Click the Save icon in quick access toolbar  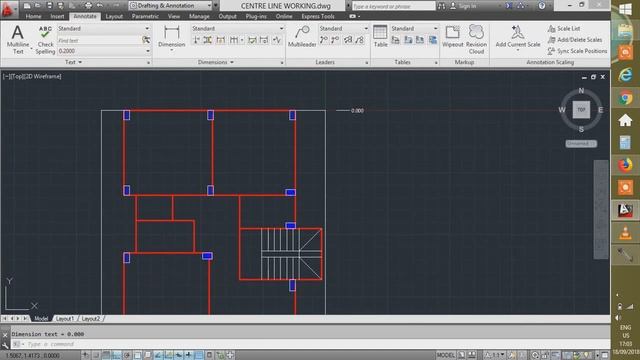coord(49,6)
